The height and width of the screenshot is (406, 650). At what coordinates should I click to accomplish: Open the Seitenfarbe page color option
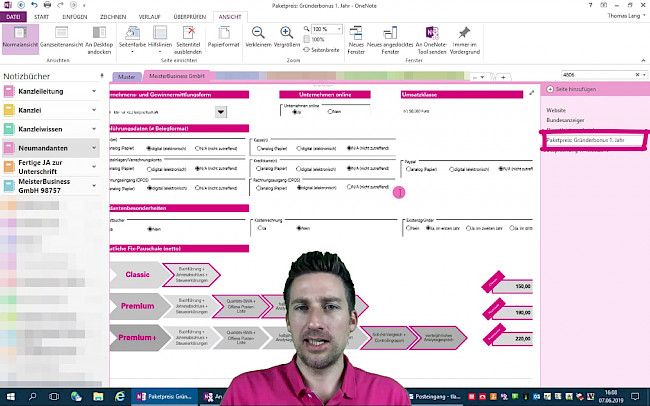click(x=131, y=38)
